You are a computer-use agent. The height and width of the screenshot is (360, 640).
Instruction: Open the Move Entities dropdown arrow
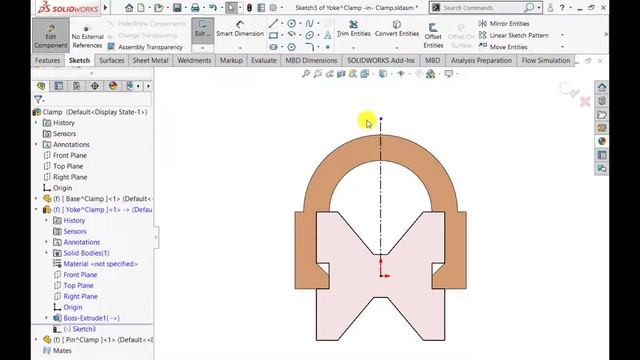(562, 47)
